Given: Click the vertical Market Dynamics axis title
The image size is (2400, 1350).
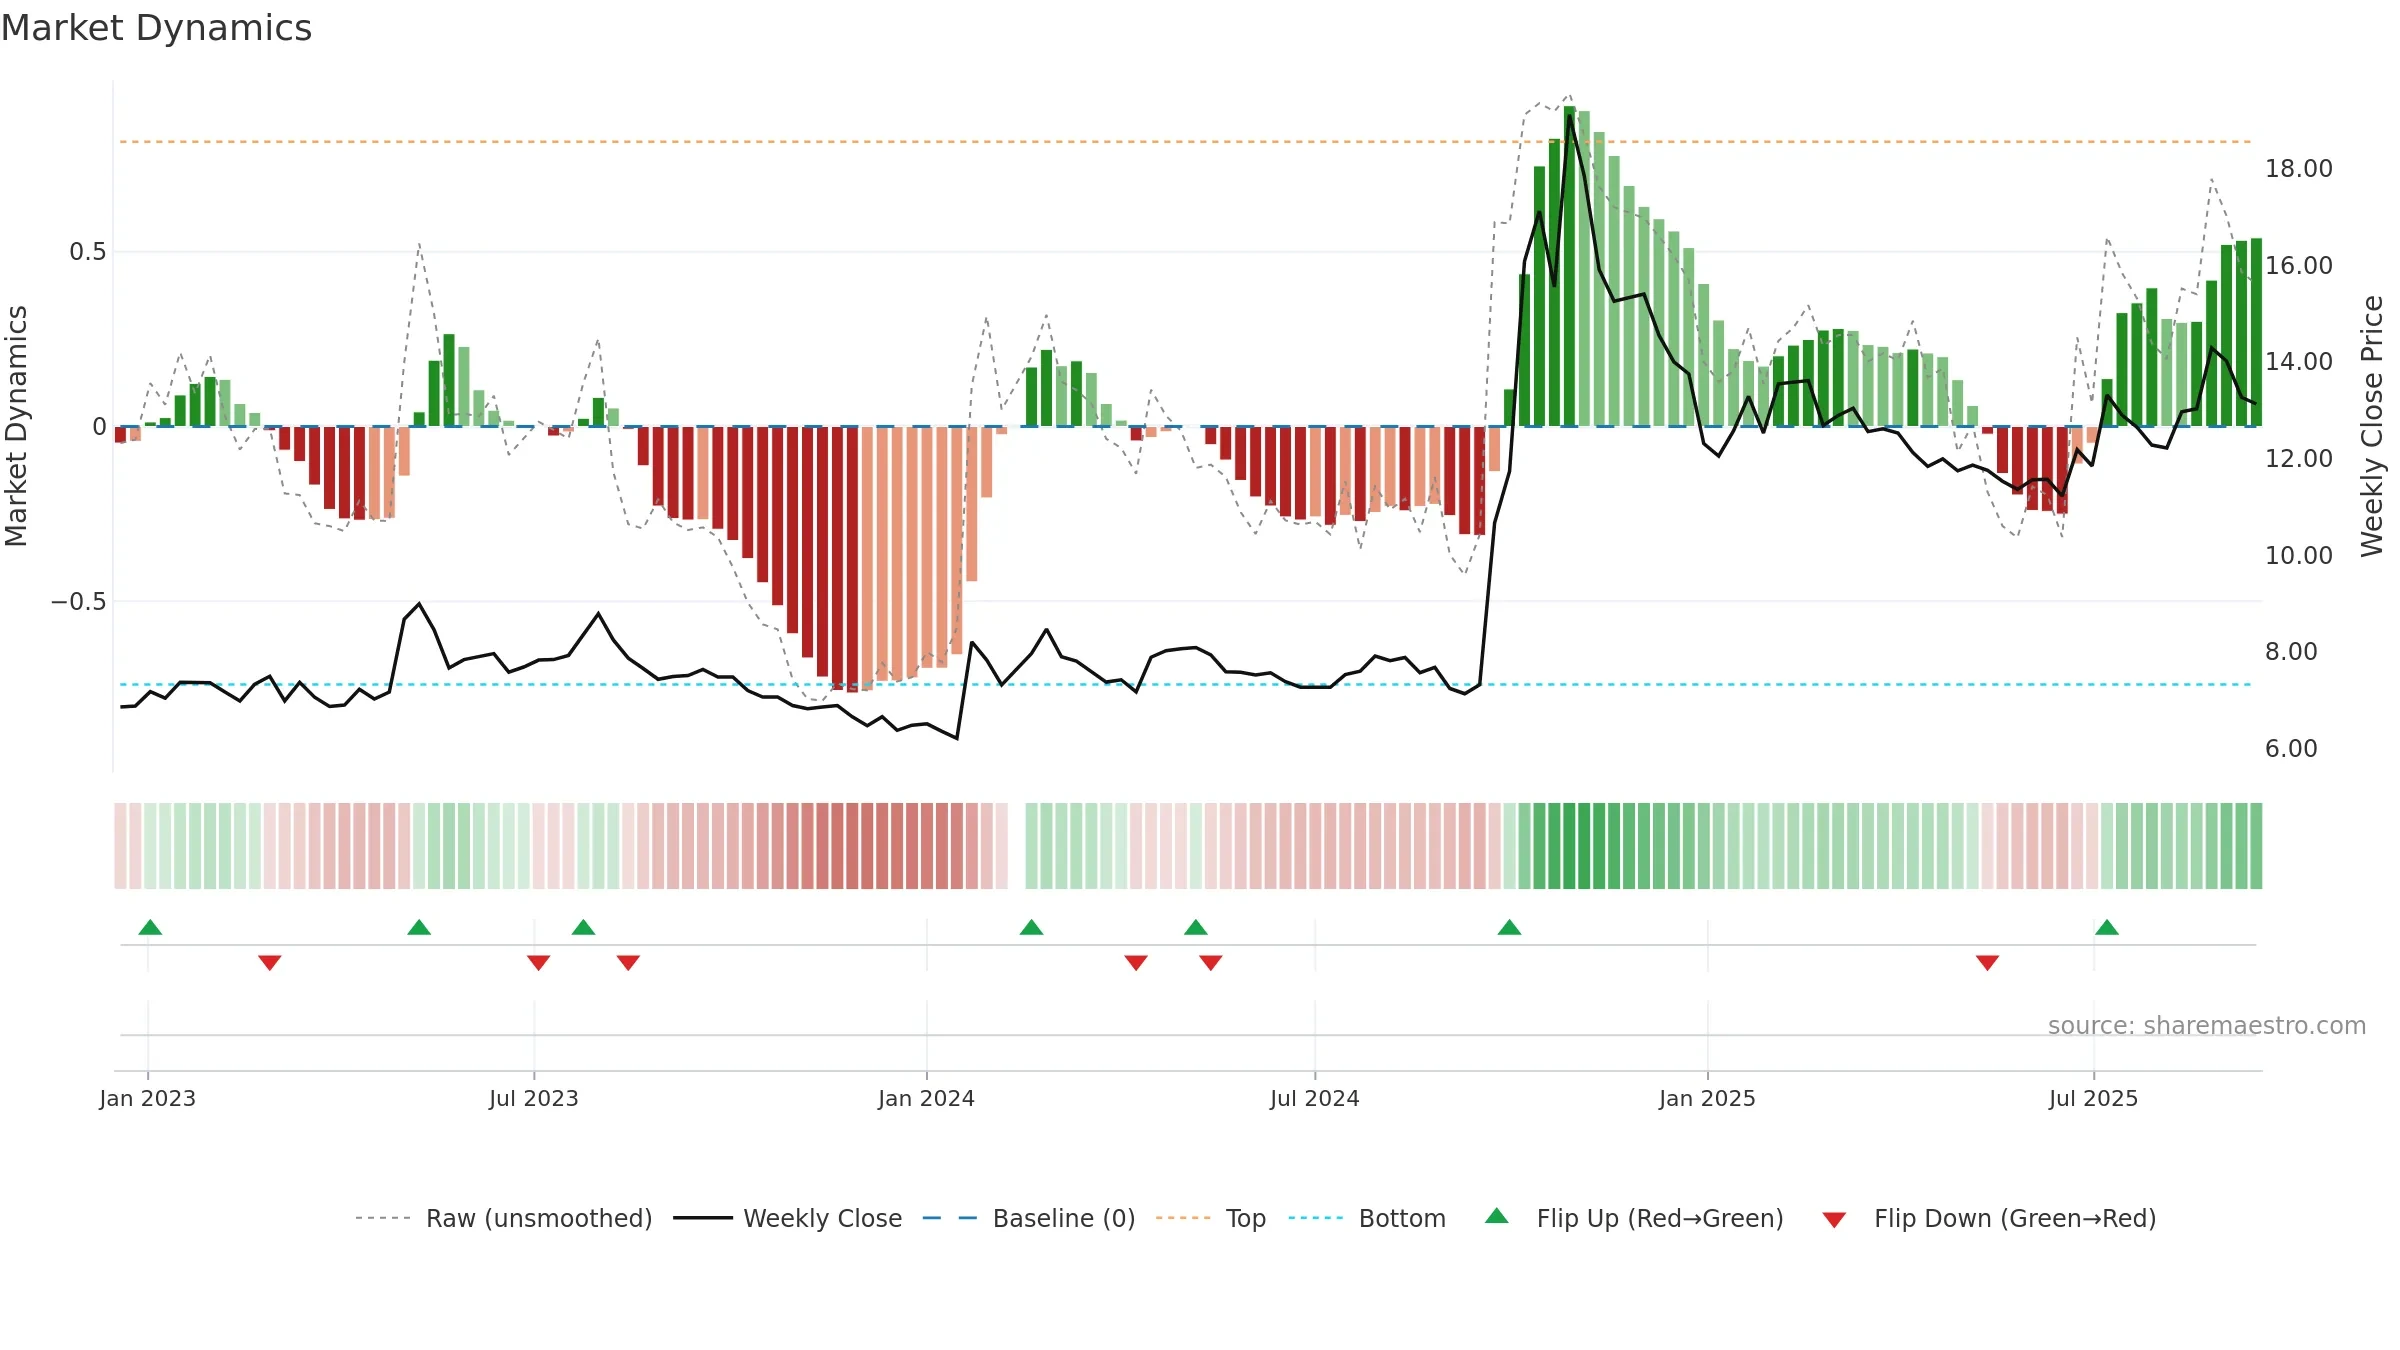Looking at the screenshot, I should tap(16, 426).
